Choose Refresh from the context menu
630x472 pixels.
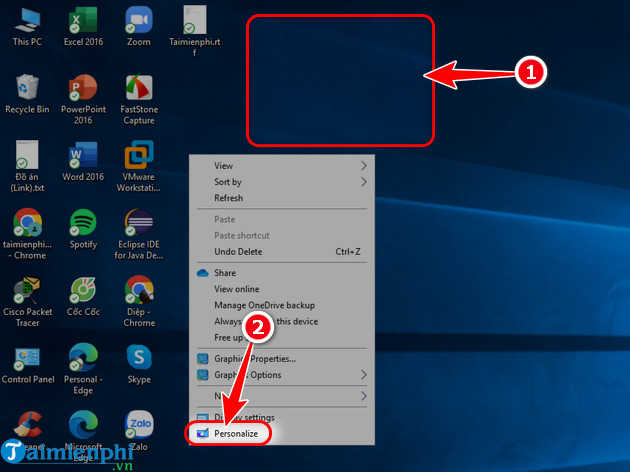(x=228, y=198)
